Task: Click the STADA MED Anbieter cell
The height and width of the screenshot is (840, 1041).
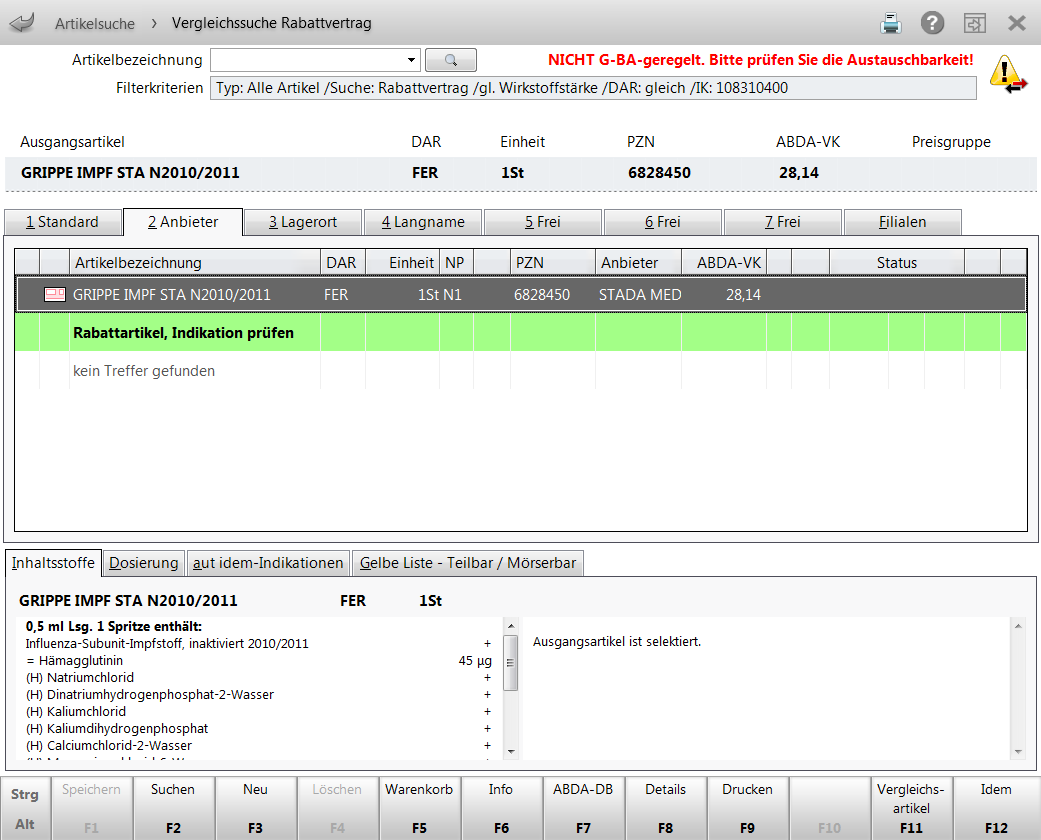Action: click(639, 295)
